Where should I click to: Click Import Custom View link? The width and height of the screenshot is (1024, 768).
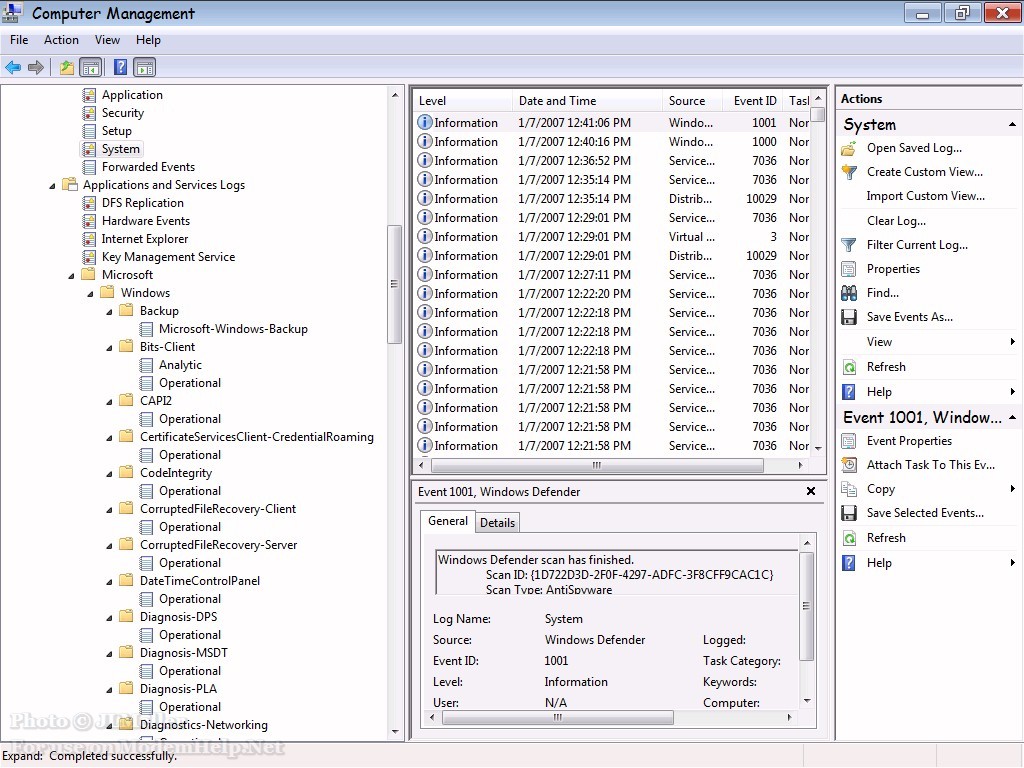925,196
